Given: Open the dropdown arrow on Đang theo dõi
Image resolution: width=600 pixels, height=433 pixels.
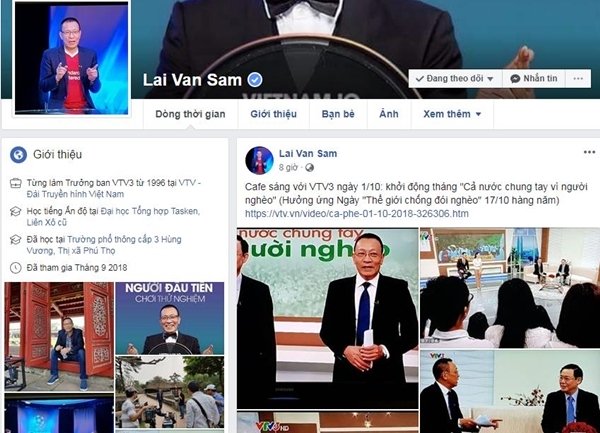Looking at the screenshot, I should coord(490,79).
